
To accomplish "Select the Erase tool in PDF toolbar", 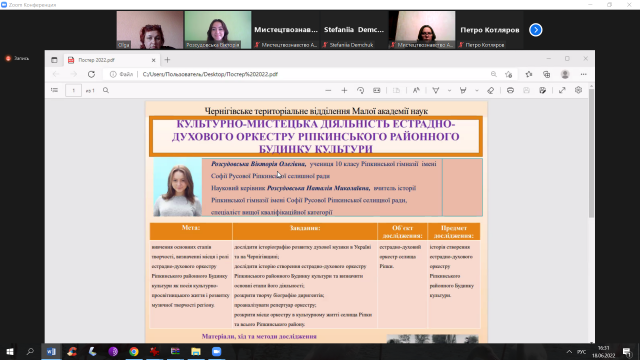I will tap(491, 90).
